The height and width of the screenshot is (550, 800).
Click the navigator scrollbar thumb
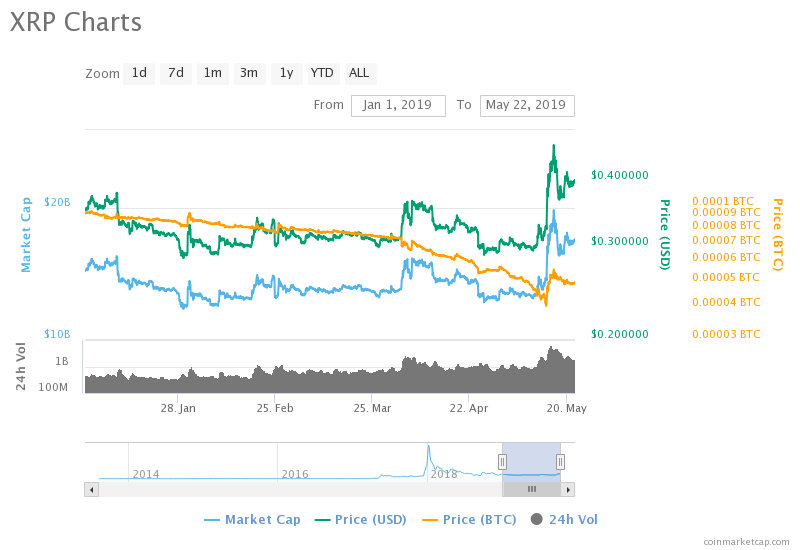click(532, 489)
